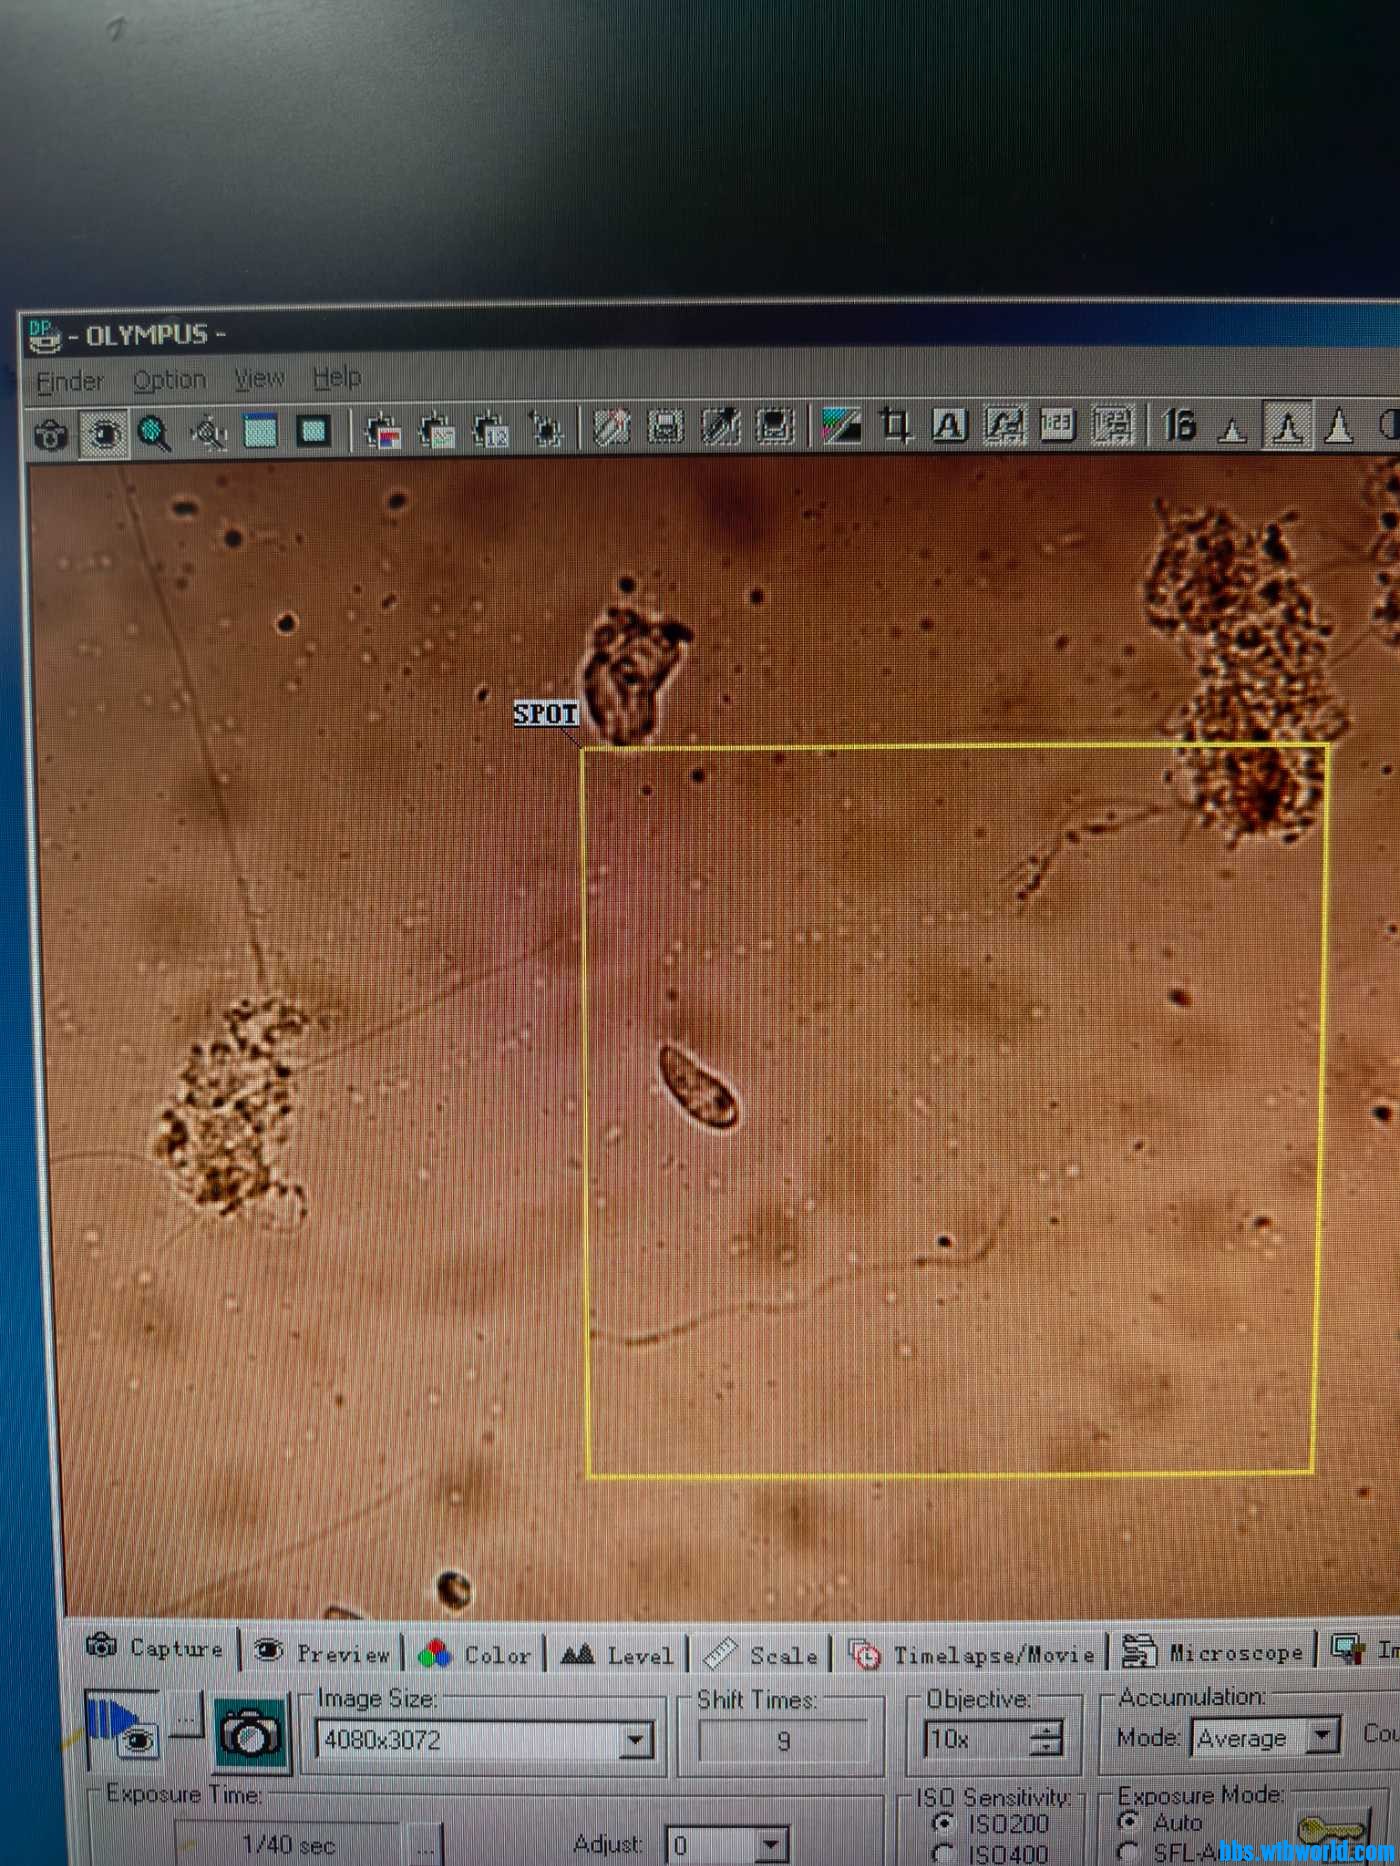Click the first camera icon in toolbar
The height and width of the screenshot is (1866, 1400).
point(50,435)
